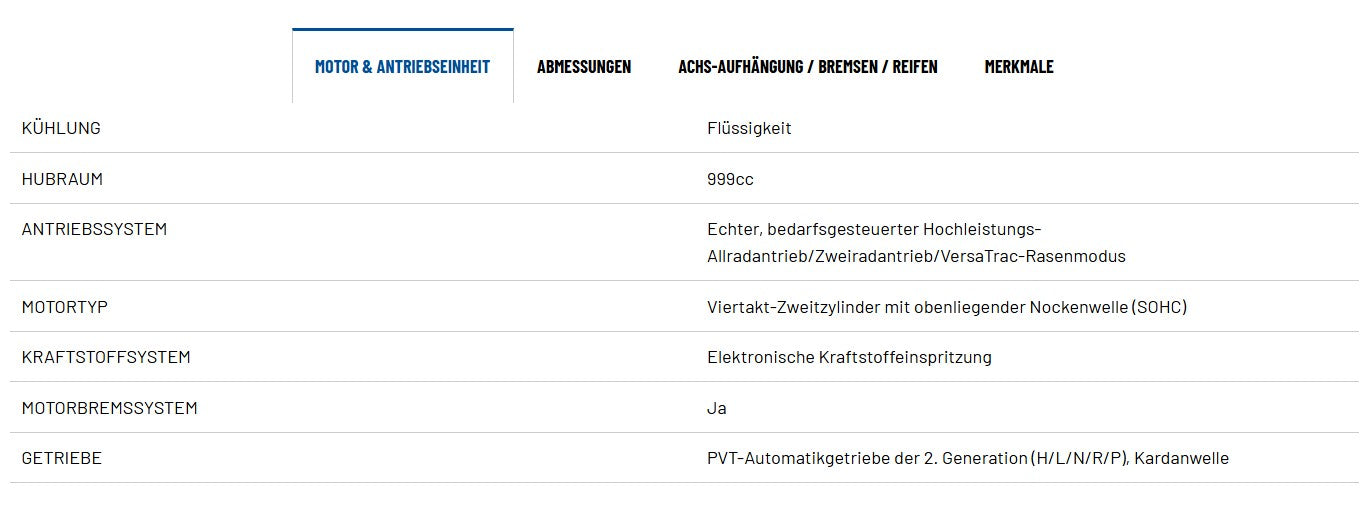Click the Allradantrieb/Zweiradantrieb/VersaTrac description text
1372x507 pixels.
(916, 256)
